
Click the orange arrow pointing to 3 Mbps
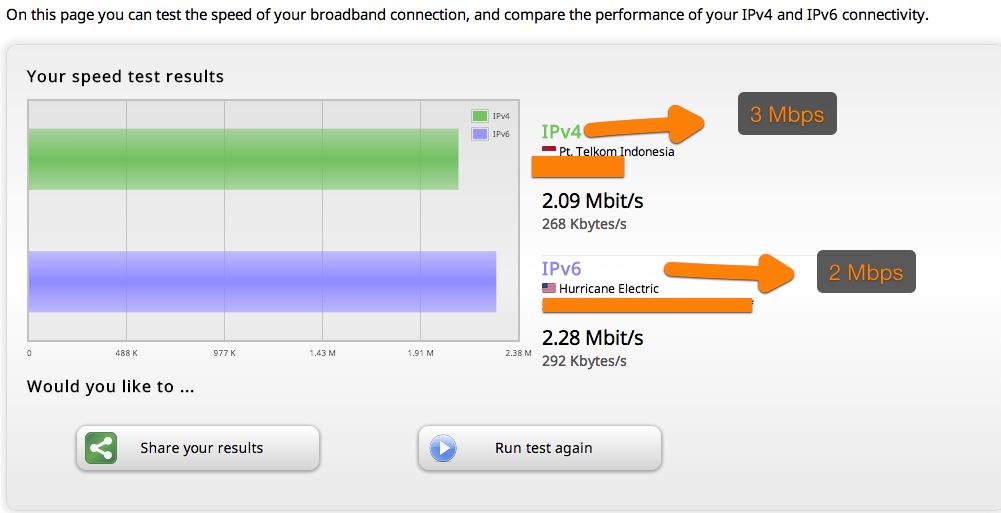(x=644, y=124)
